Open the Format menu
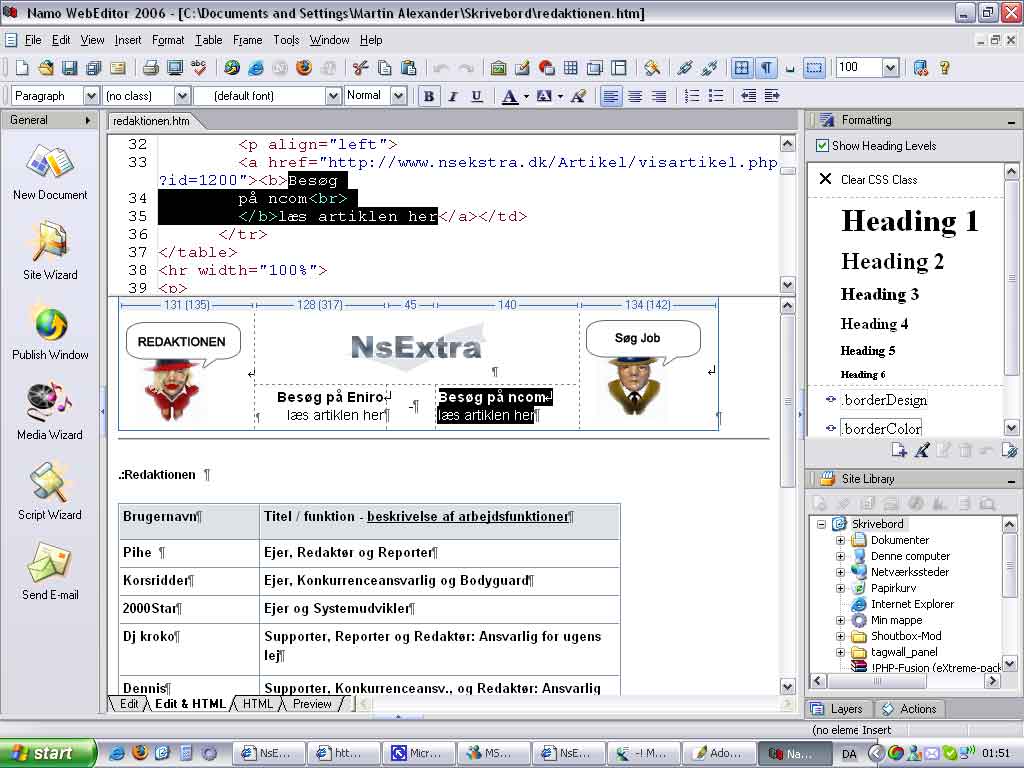Viewport: 1024px width, 768px height. pyautogui.click(x=168, y=40)
